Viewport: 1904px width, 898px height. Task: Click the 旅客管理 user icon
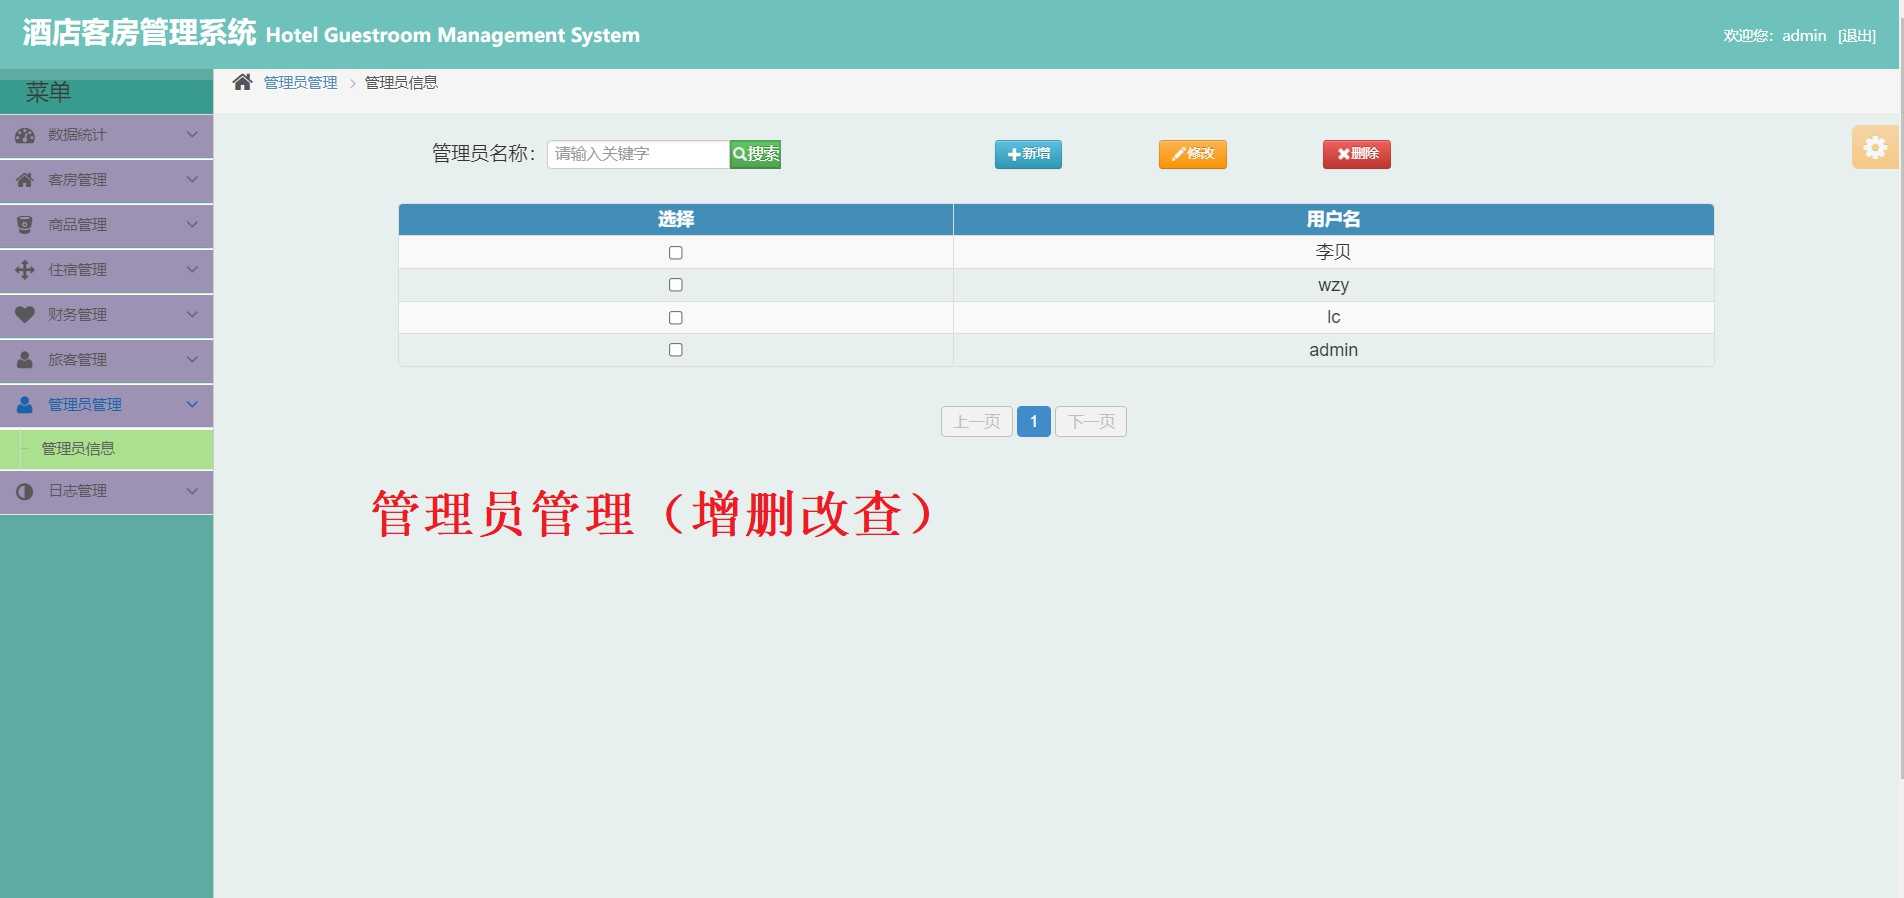pyautogui.click(x=25, y=360)
